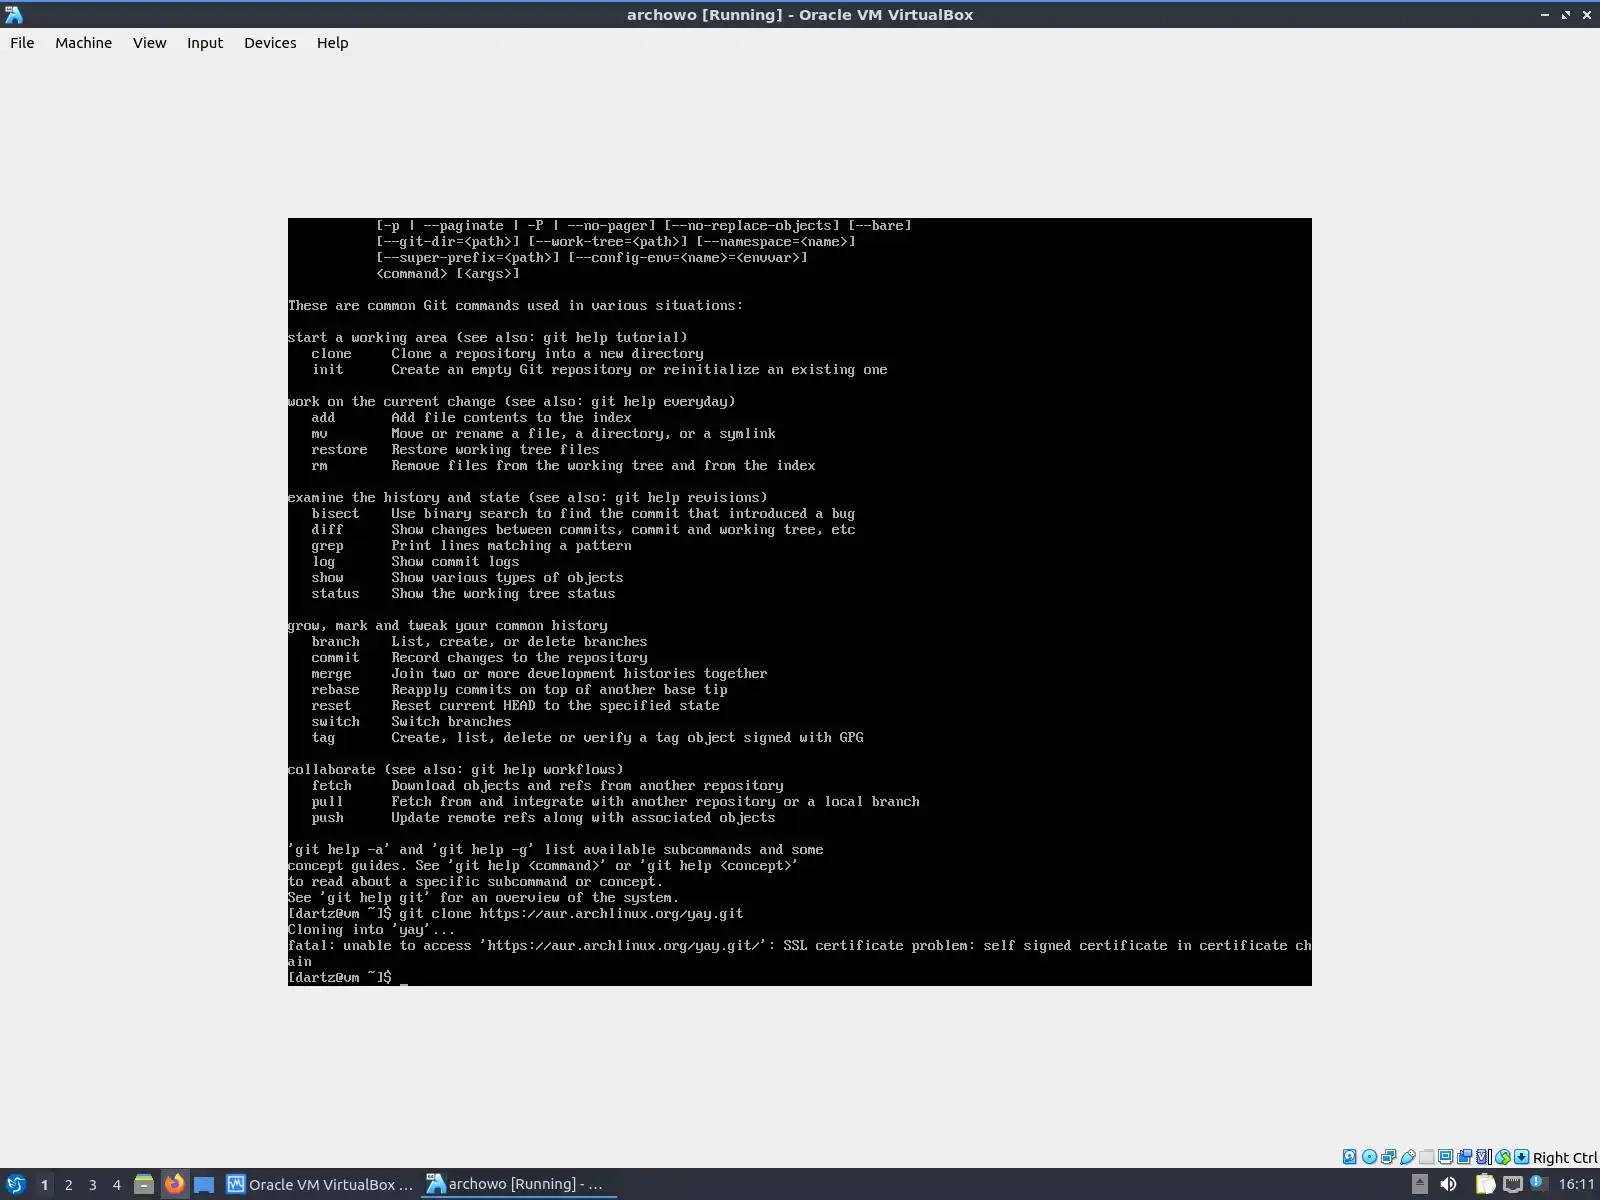This screenshot has width=1600, height=1200.
Task: Open the Input menu
Action: pos(205,43)
